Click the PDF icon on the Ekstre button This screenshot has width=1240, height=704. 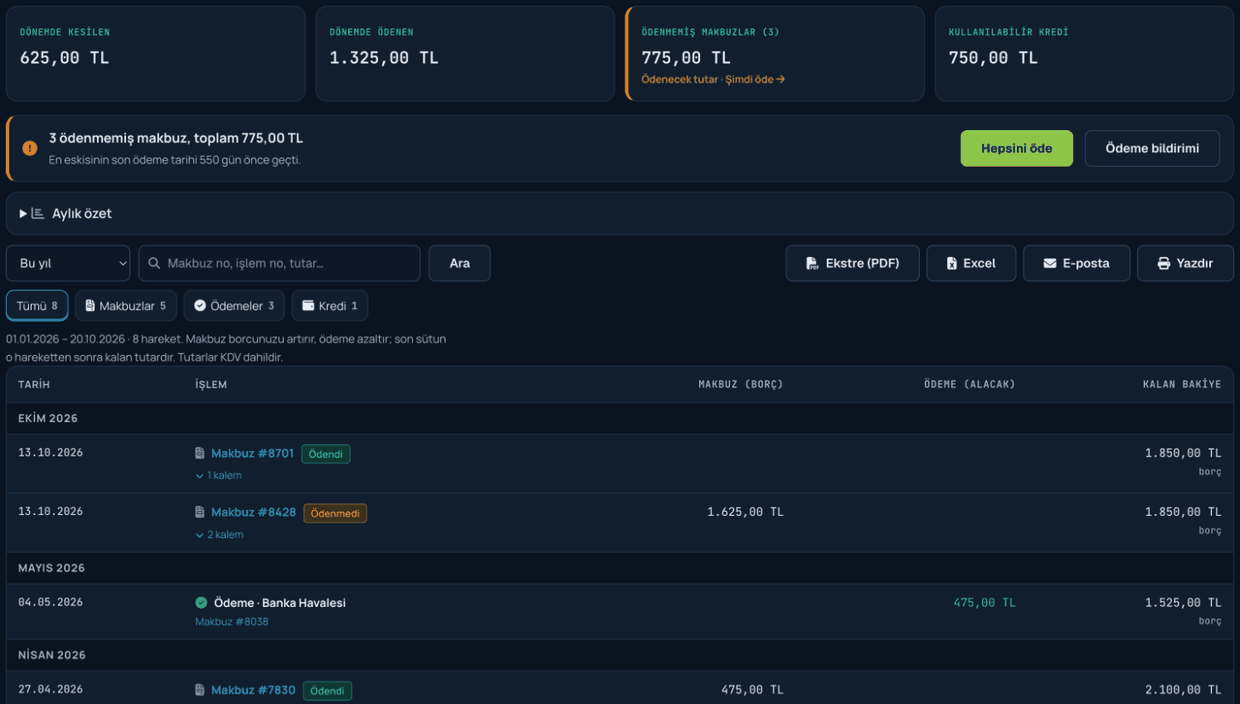click(x=812, y=263)
